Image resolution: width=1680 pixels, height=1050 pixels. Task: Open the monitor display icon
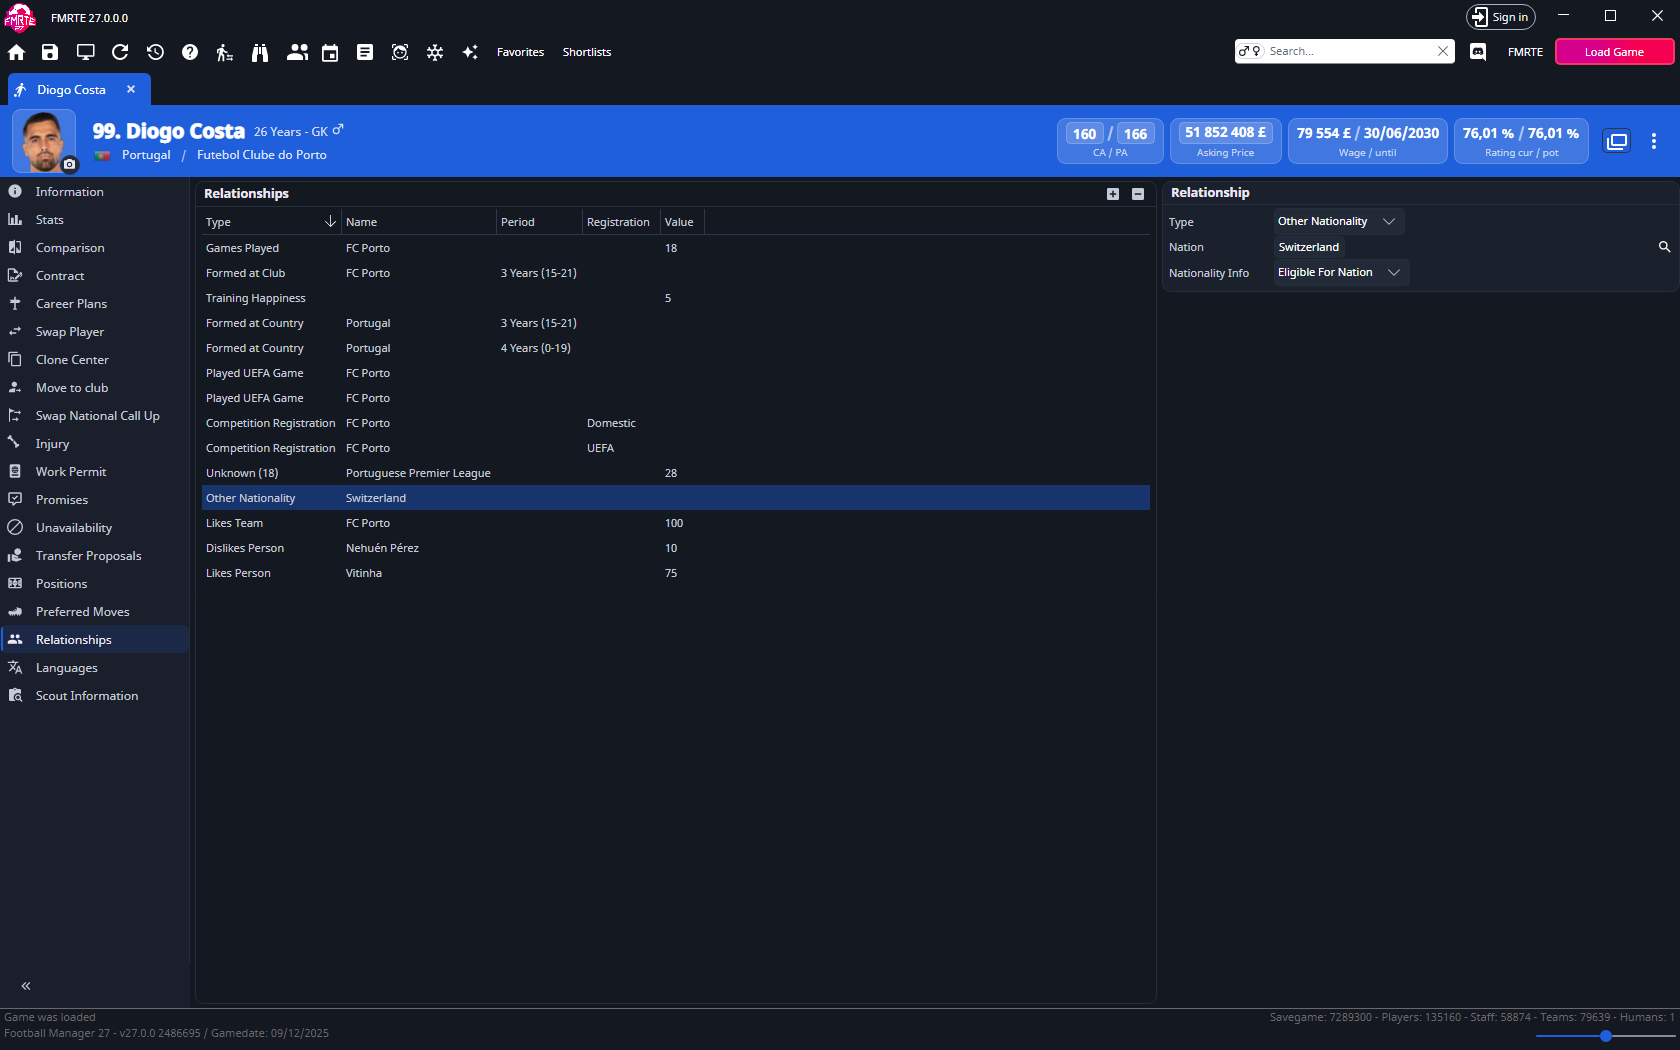coord(85,52)
